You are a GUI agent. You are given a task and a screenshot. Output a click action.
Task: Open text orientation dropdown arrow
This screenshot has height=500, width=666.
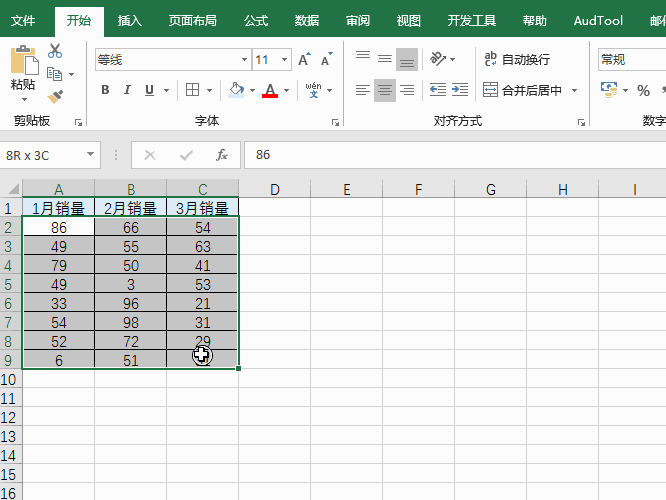coord(452,59)
